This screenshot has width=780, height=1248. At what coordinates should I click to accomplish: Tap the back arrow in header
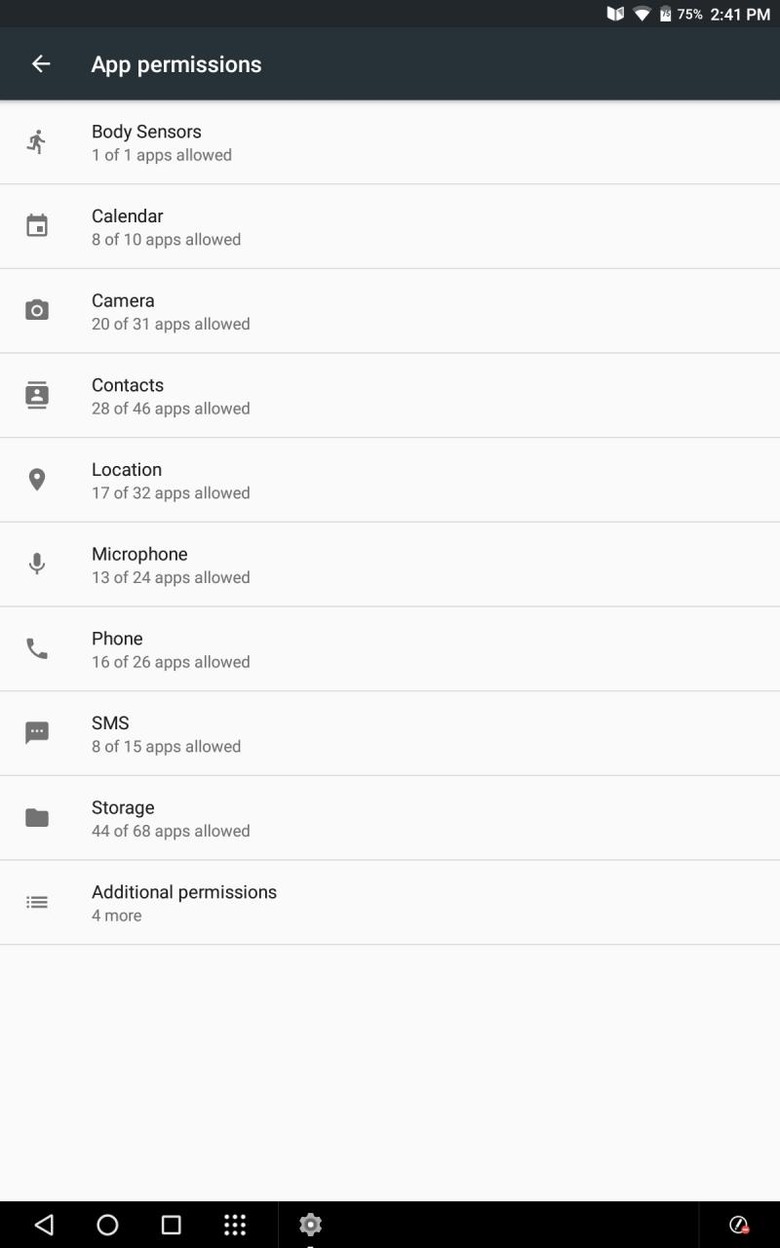41,64
